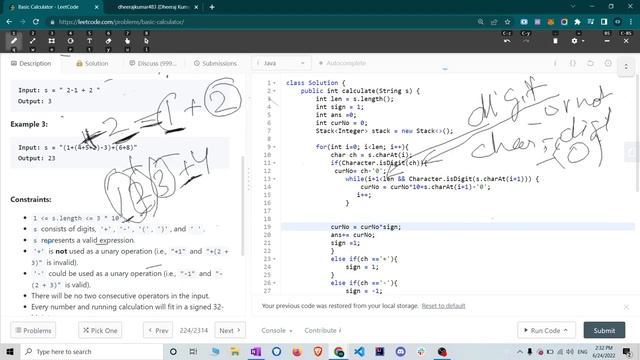Screen dimensions: 640x360
Task: Expand the Console panel
Action: 277,330
